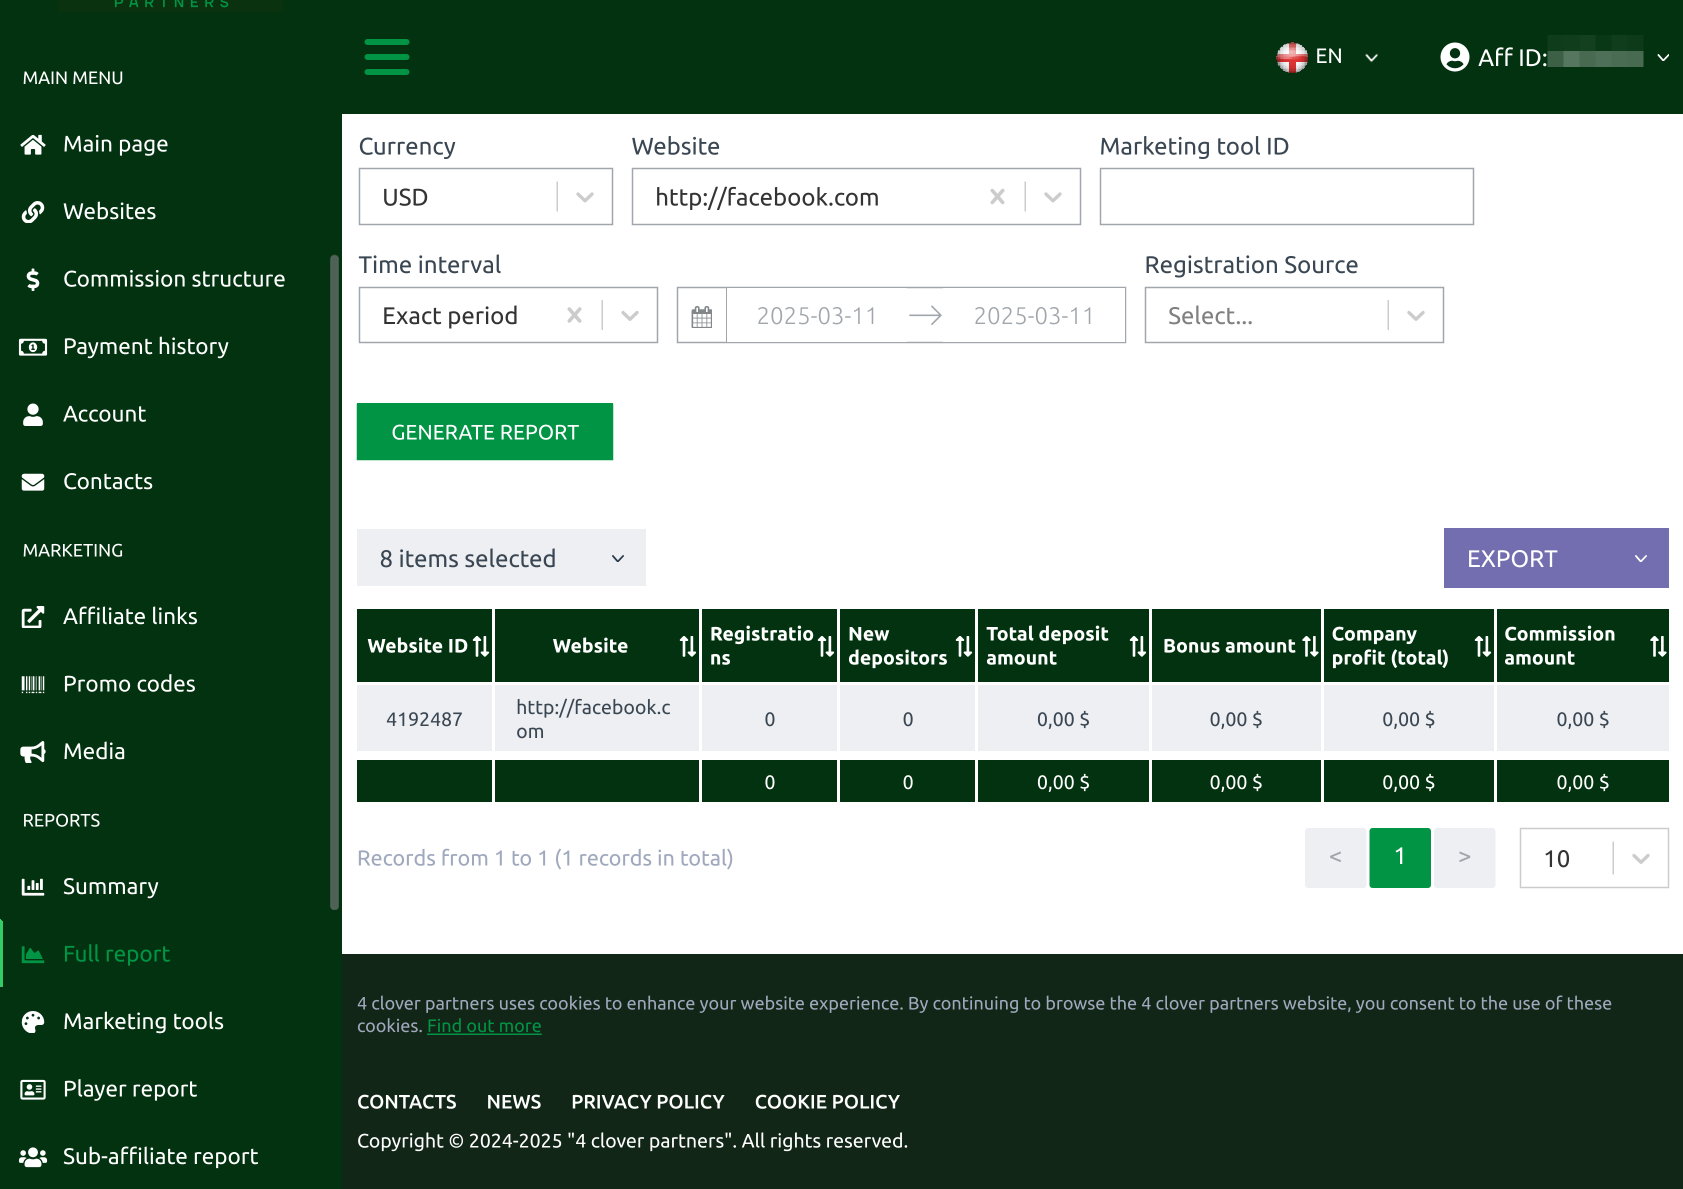Click the calendar icon in date range
1683x1189 pixels.
(702, 316)
